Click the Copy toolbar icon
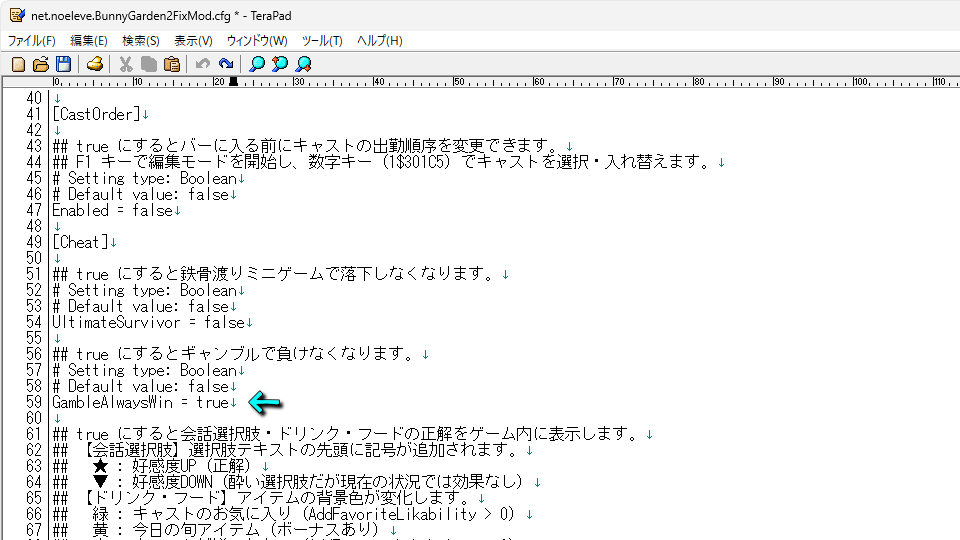Viewport: 960px width, 540px height. pyautogui.click(x=149, y=64)
